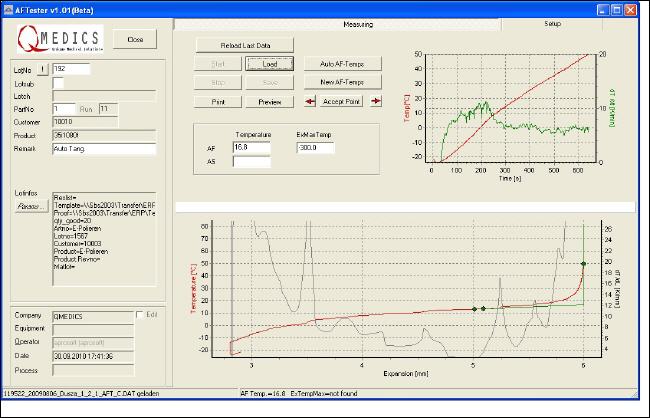
Task: Click the Print button
Action: 217,101
